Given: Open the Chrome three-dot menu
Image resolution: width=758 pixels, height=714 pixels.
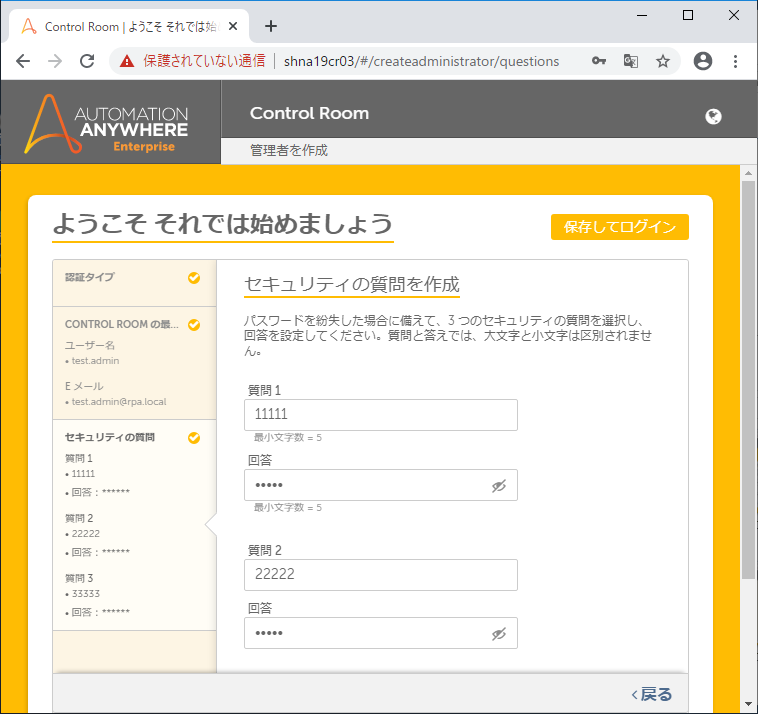Looking at the screenshot, I should [x=735, y=61].
